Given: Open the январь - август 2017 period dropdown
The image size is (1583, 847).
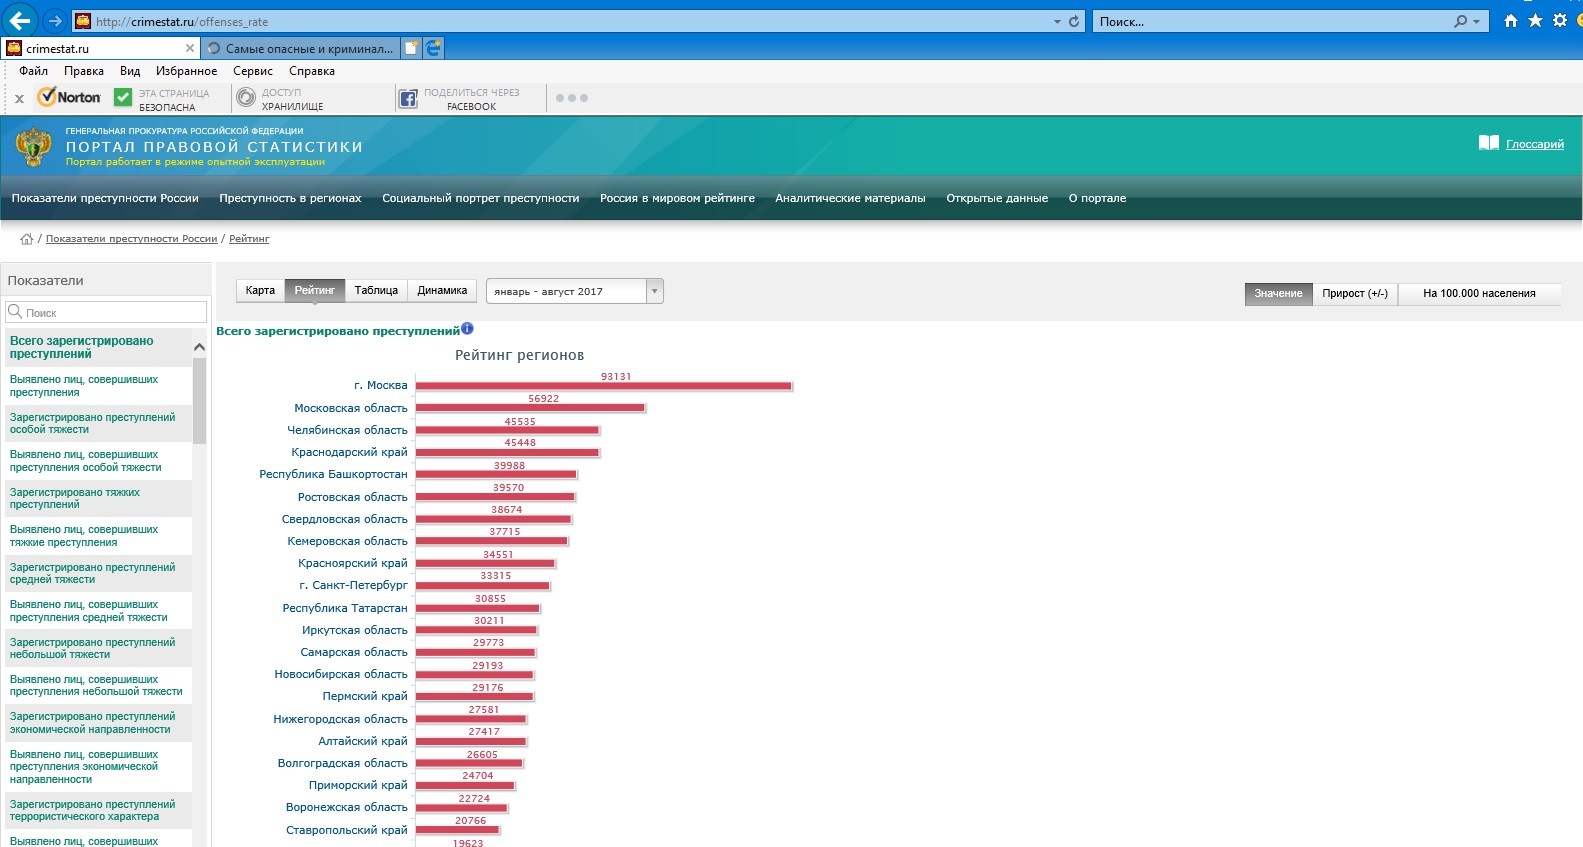Looking at the screenshot, I should pos(574,291).
